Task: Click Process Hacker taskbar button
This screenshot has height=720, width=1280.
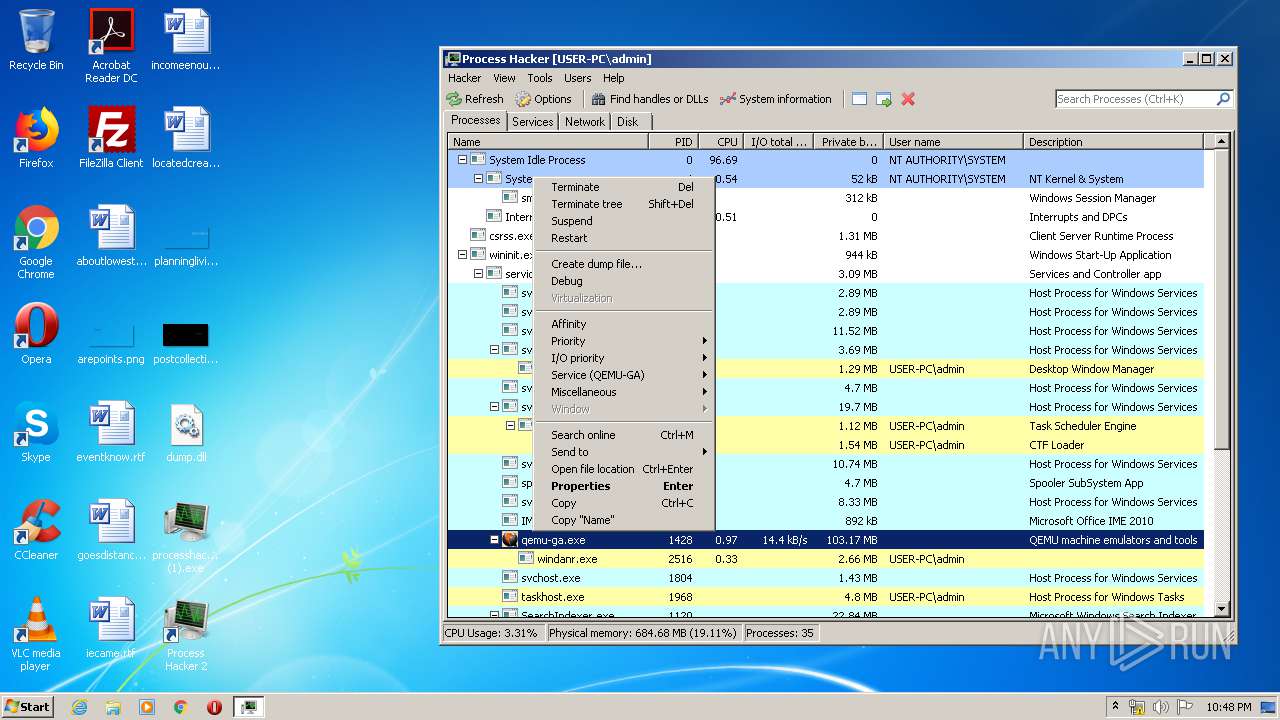Action: pyautogui.click(x=248, y=707)
